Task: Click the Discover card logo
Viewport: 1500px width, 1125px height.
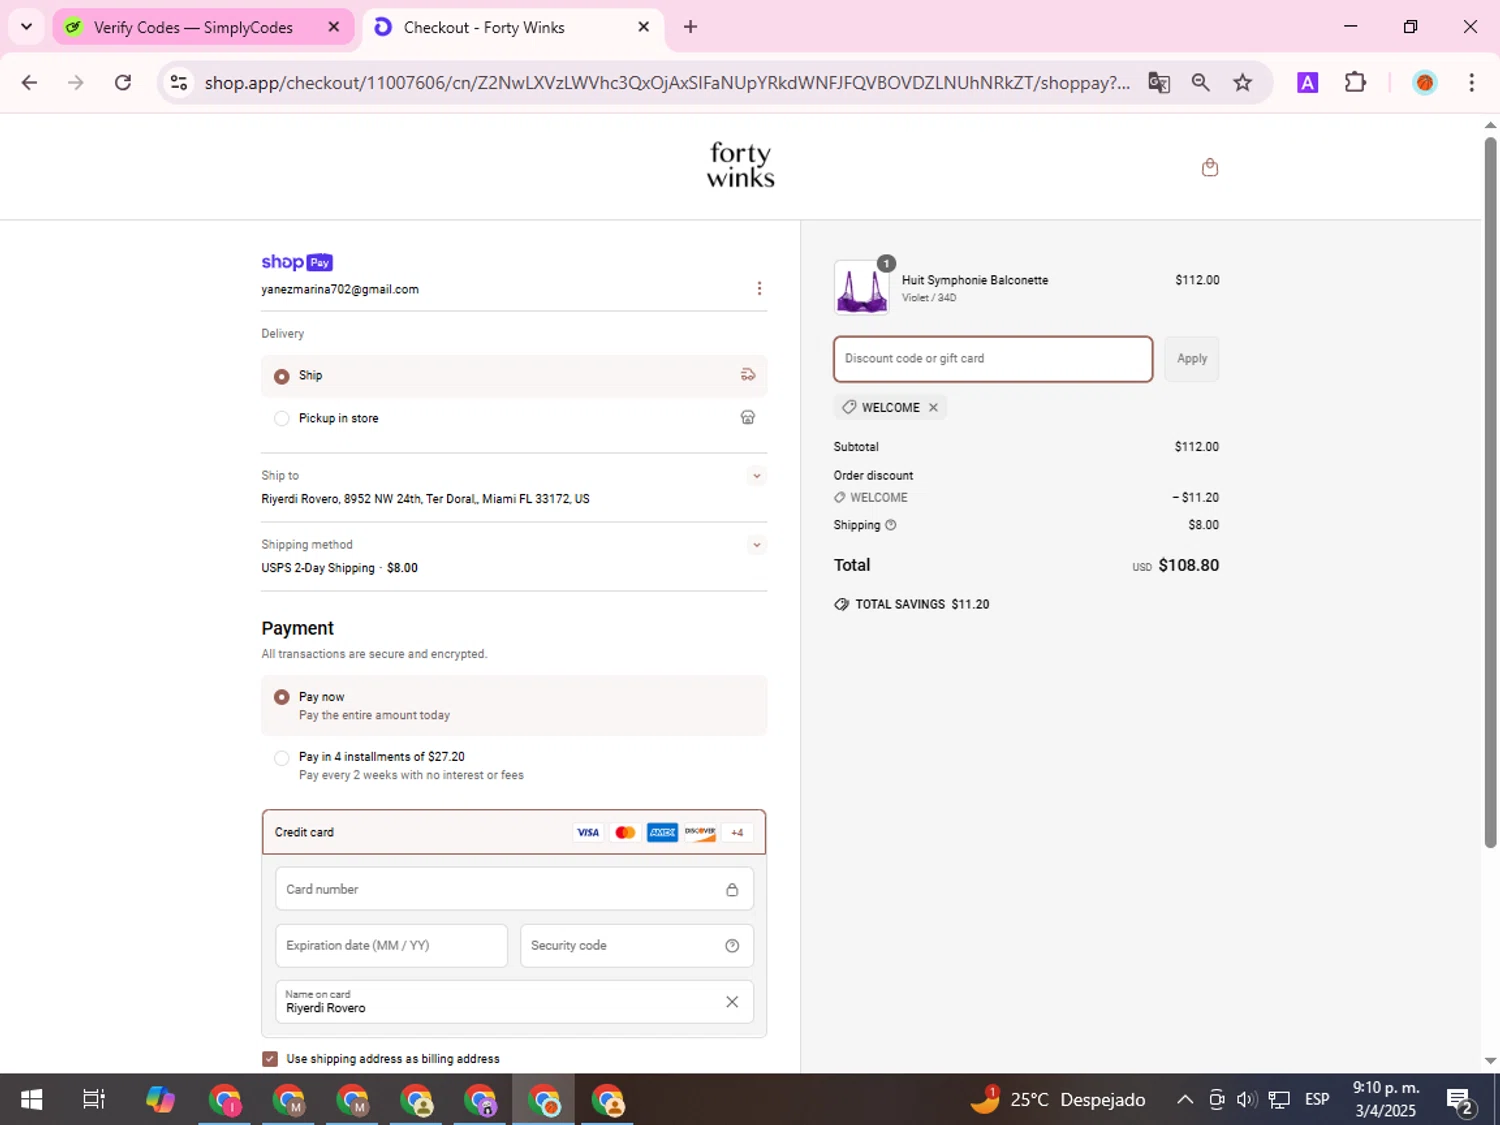Action: coord(700,832)
